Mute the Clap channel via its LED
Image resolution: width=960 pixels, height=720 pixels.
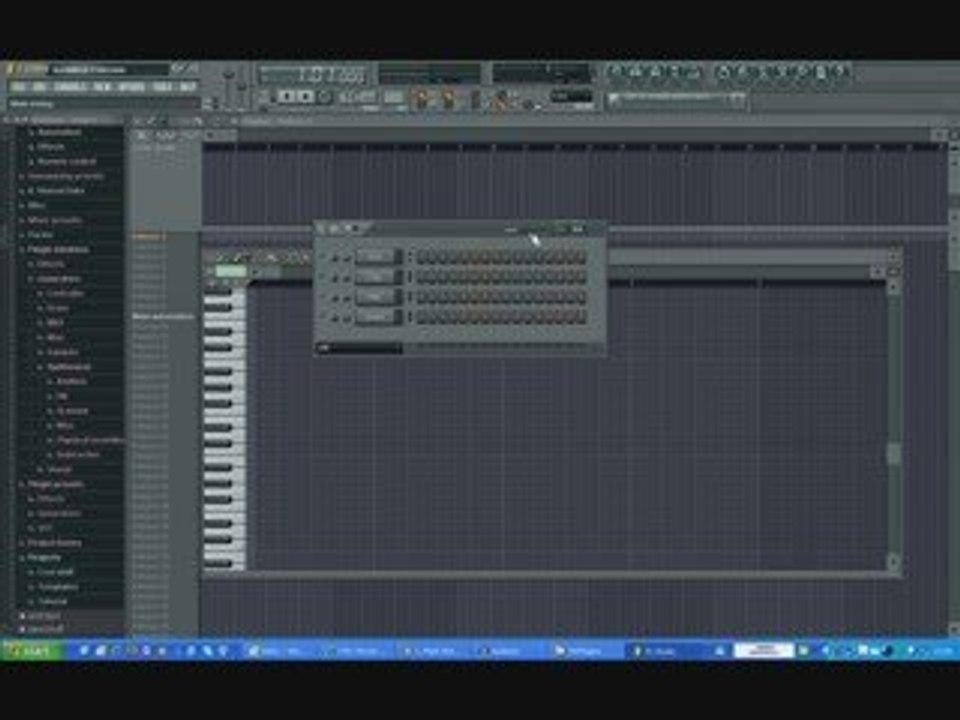tap(323, 278)
